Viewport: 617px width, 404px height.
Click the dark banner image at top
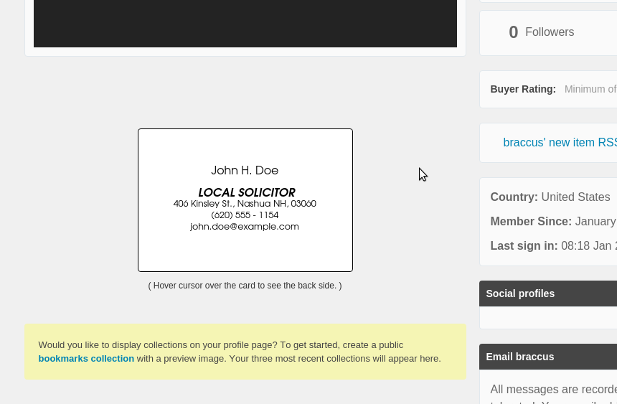tap(245, 23)
